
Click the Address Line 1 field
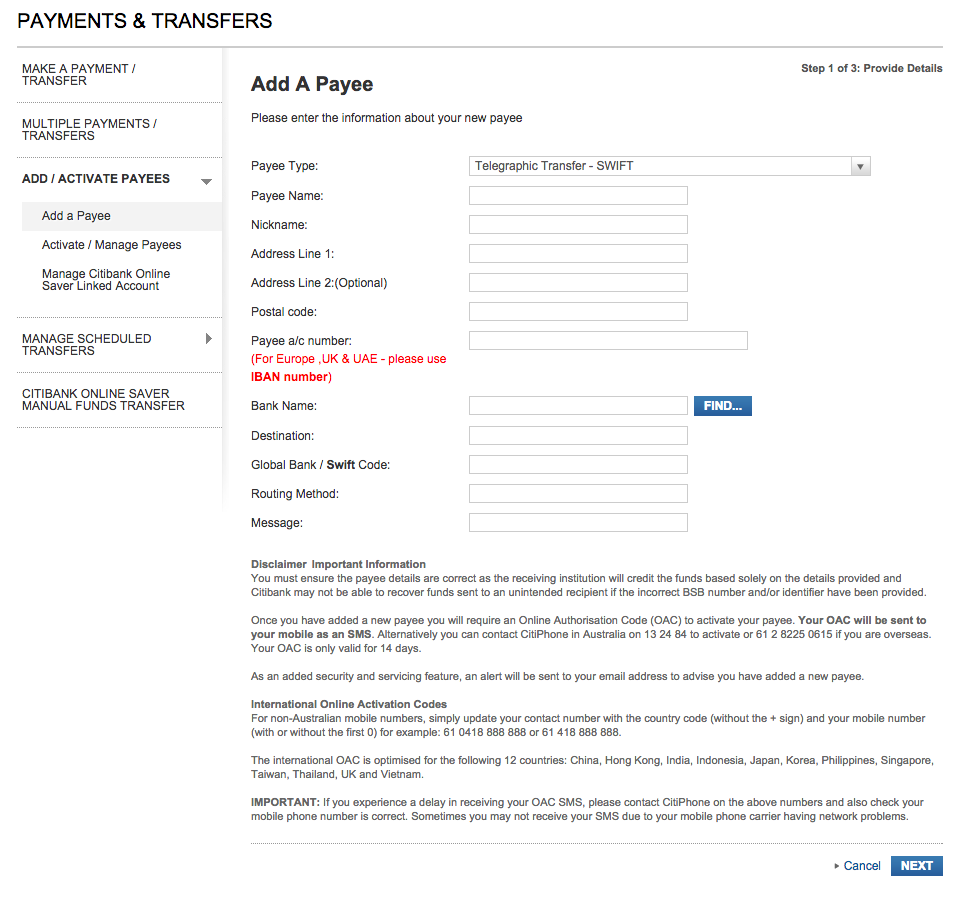click(578, 254)
